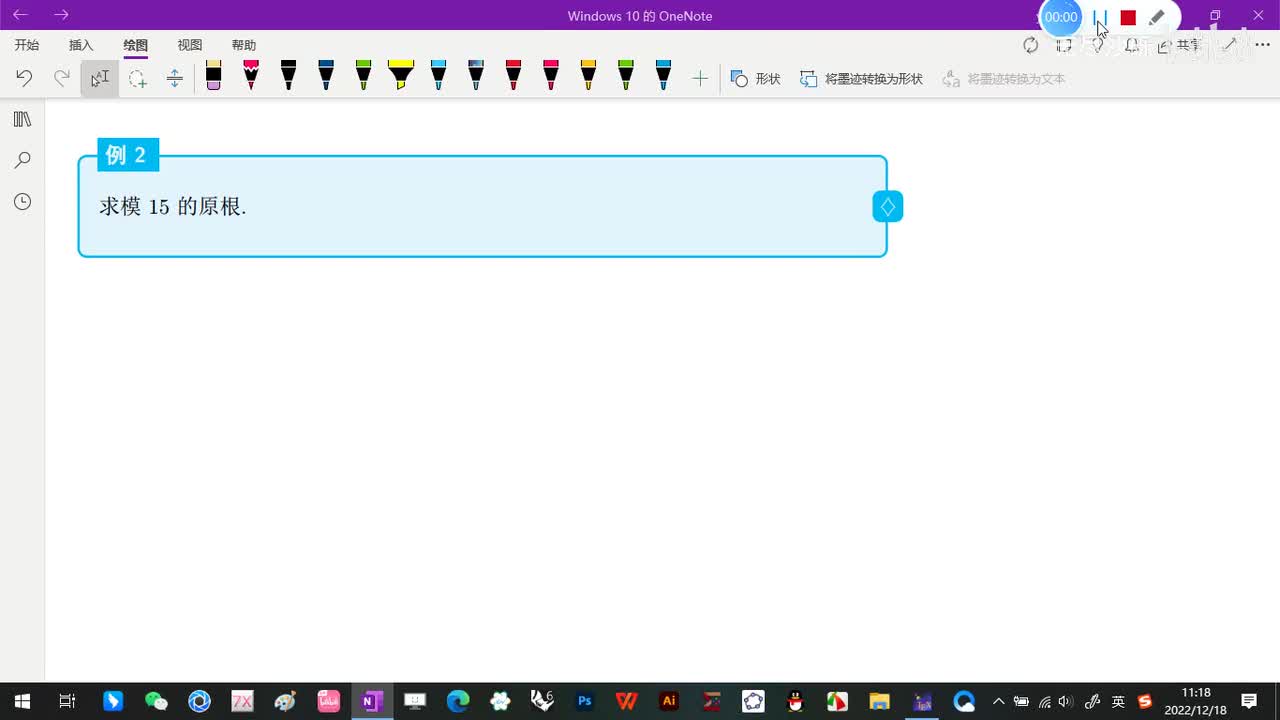The width and height of the screenshot is (1280, 720).
Task: Open the Windows Start menu
Action: (x=22, y=701)
